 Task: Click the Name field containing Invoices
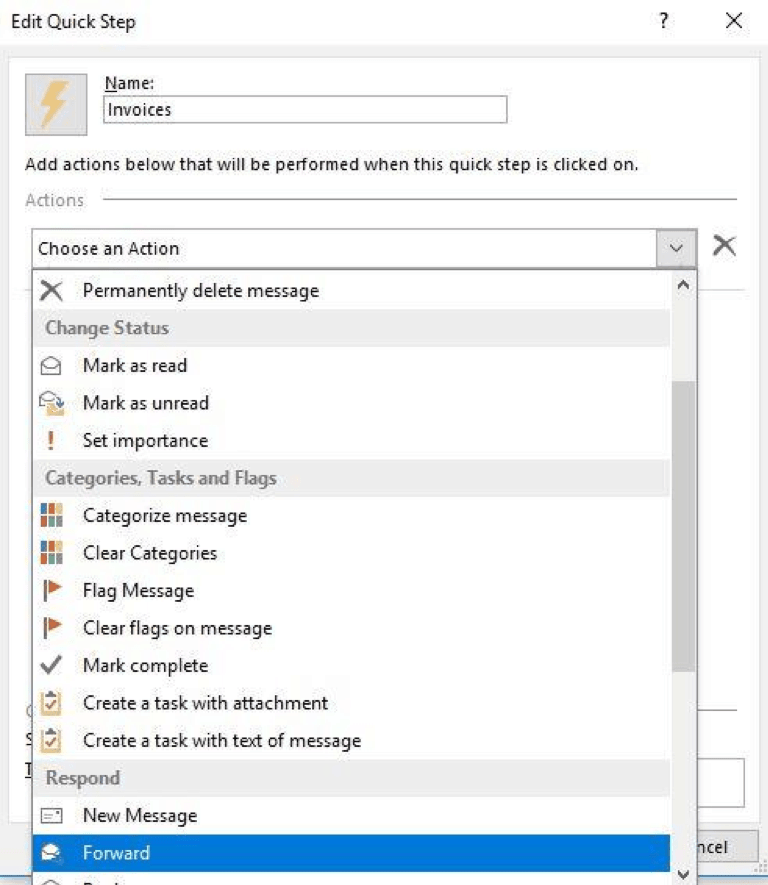305,110
